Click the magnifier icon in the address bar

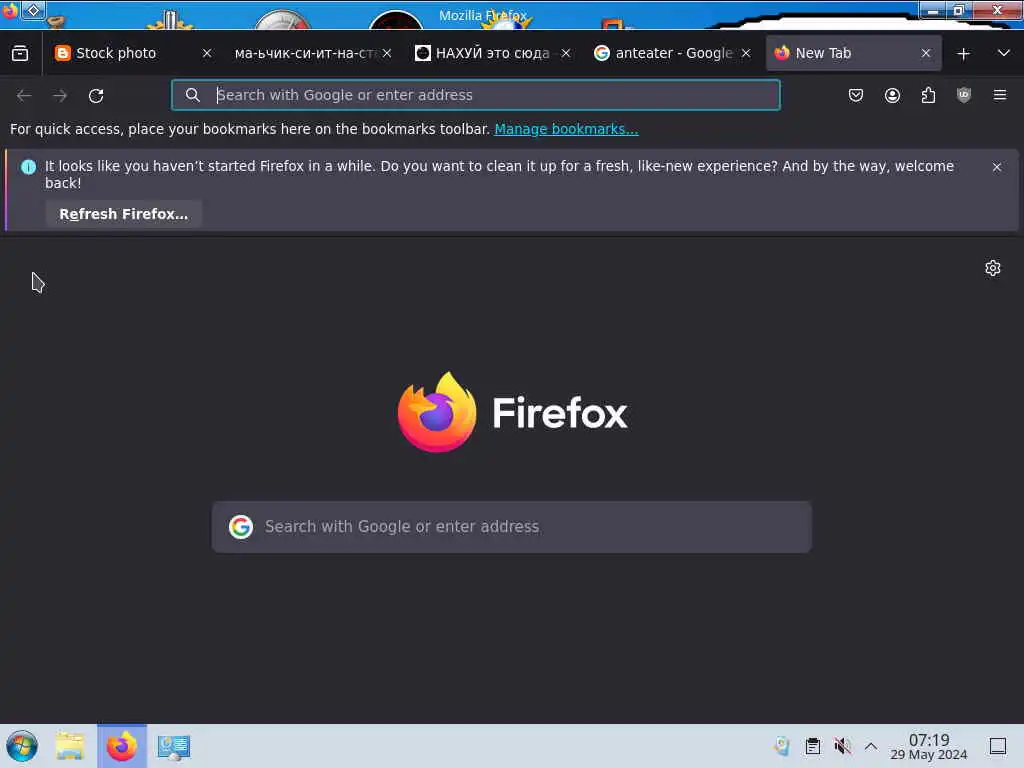coord(193,95)
